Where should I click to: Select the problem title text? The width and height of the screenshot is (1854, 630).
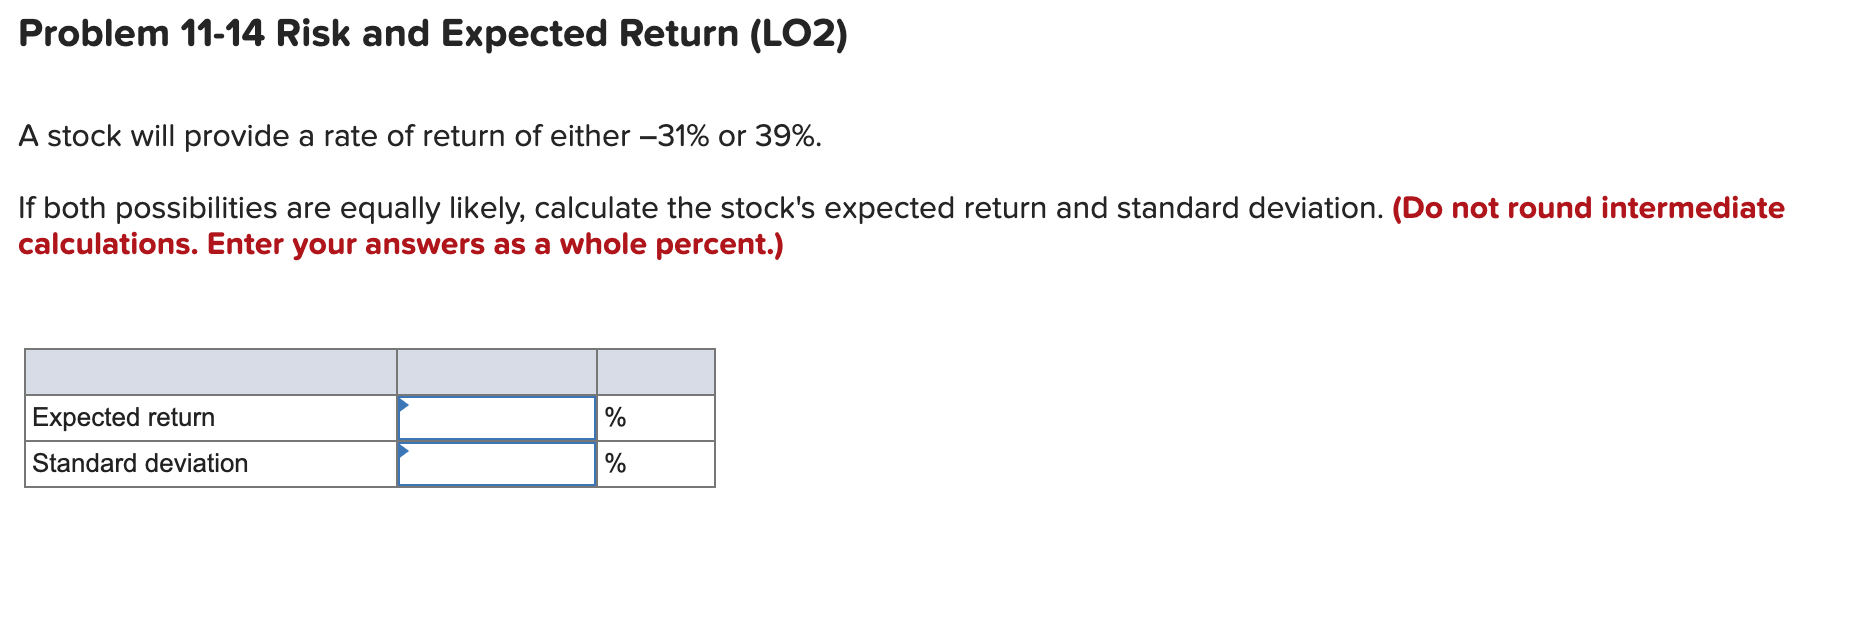(432, 34)
